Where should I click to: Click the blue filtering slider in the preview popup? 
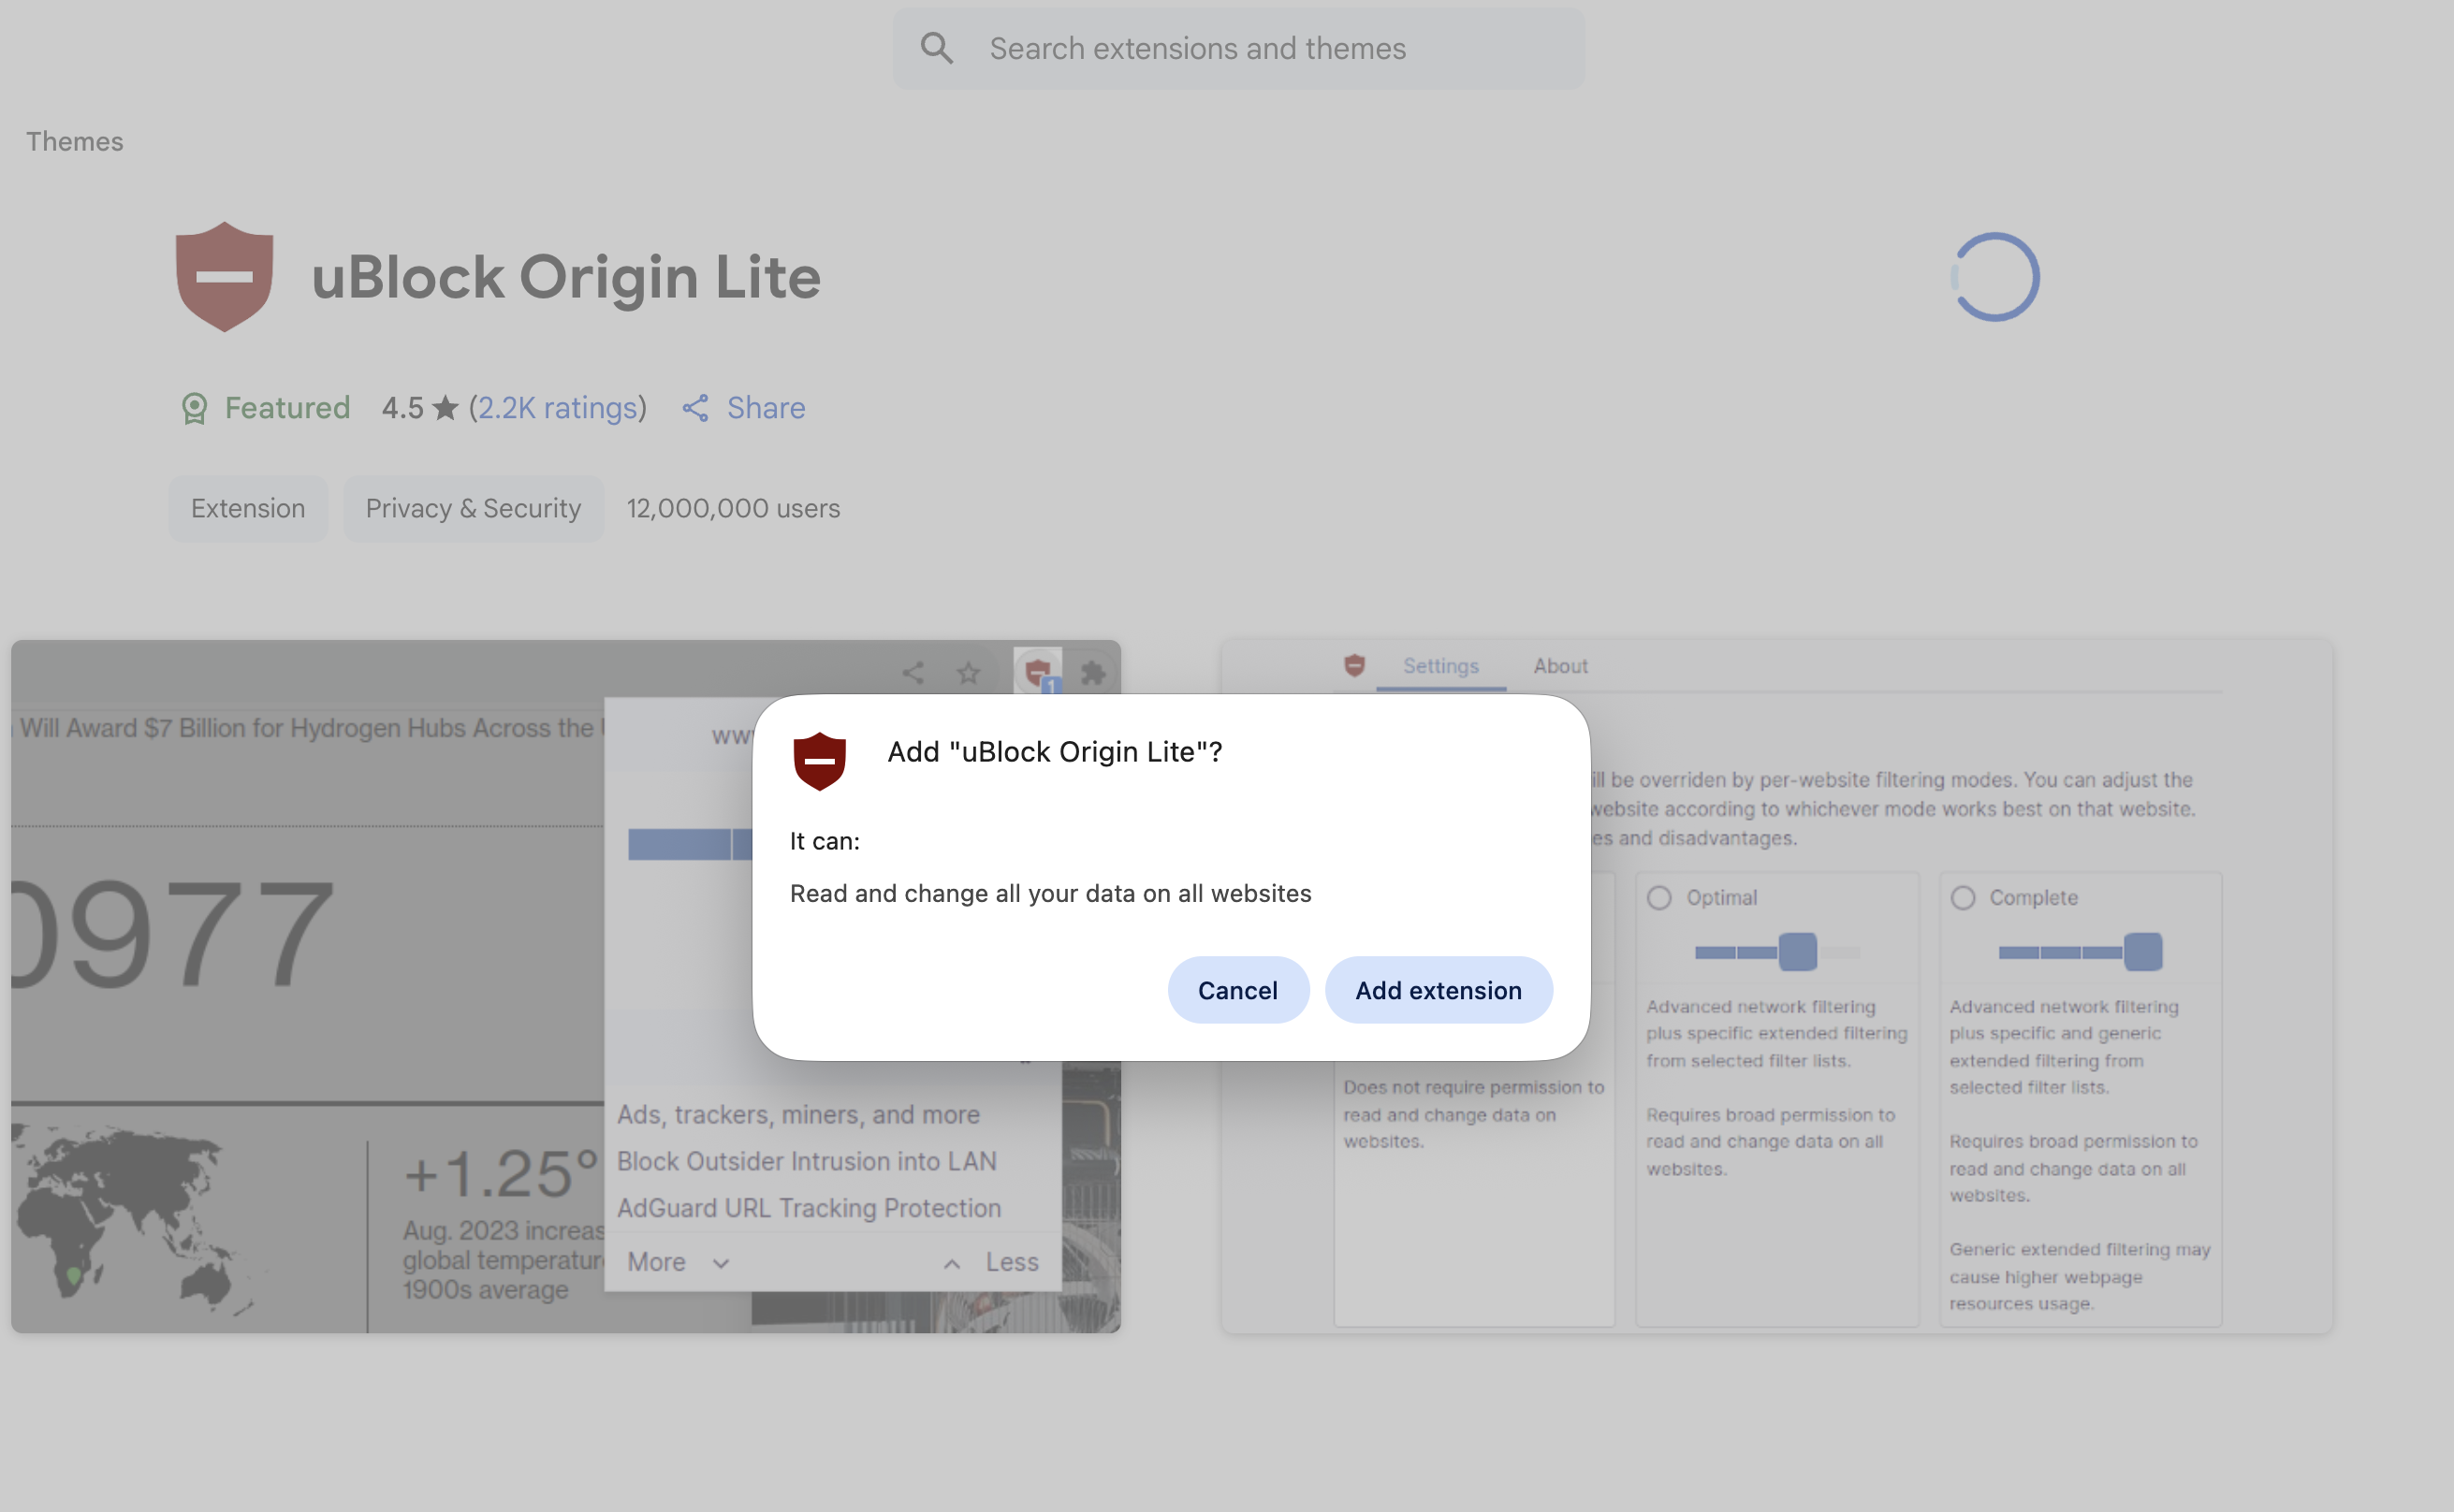click(x=690, y=844)
